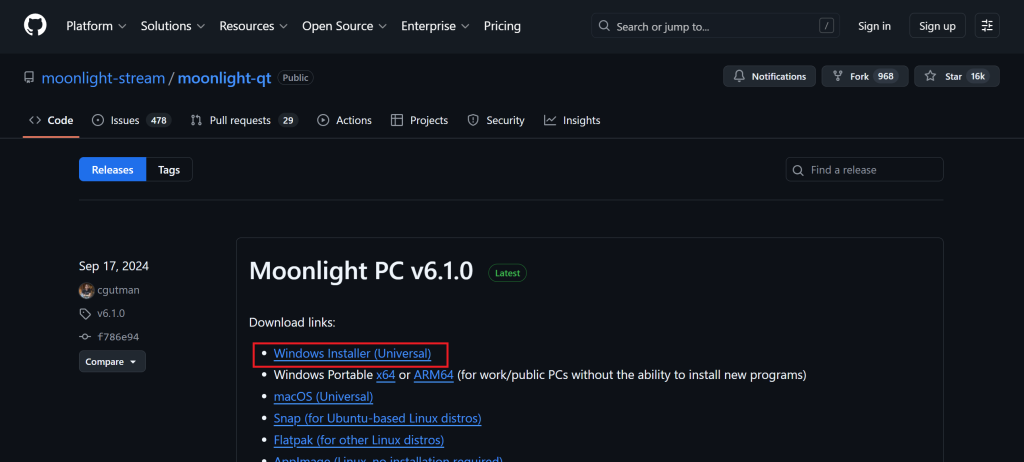Switch to the Tags view
The width and height of the screenshot is (1024, 462).
(x=169, y=170)
